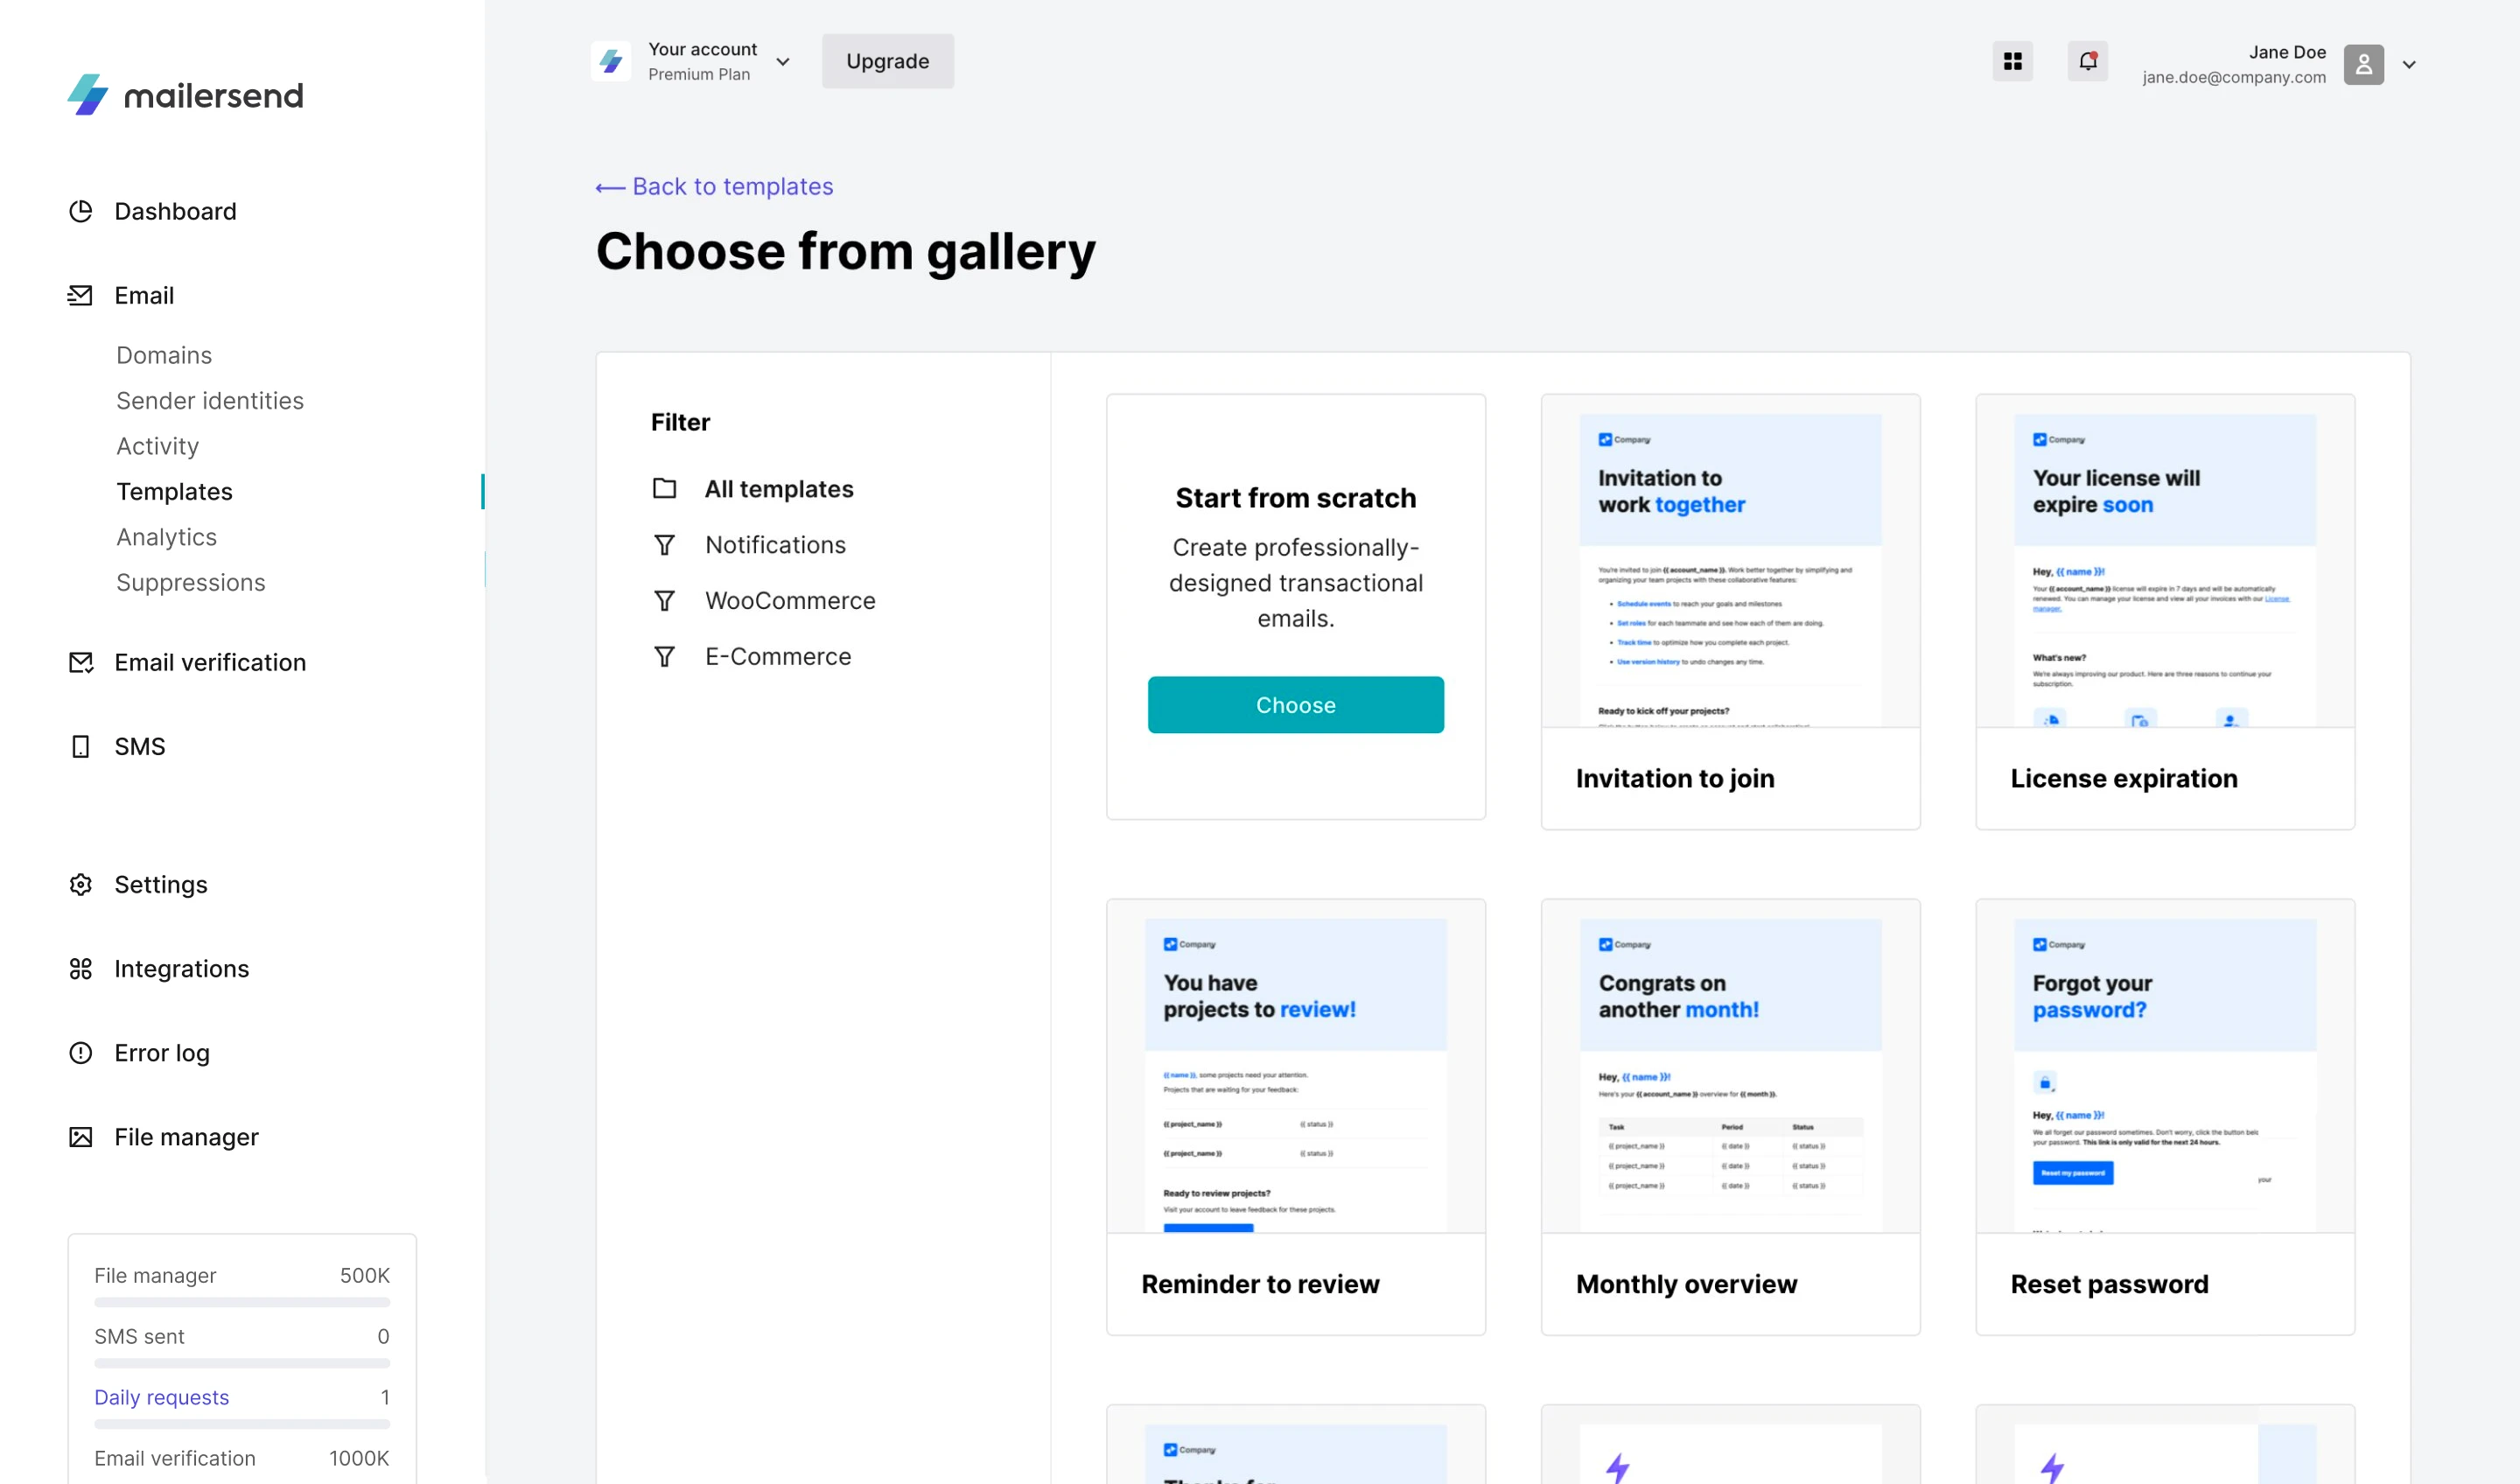2520x1484 pixels.
Task: Click the Integrations icon
Action: [x=81, y=968]
